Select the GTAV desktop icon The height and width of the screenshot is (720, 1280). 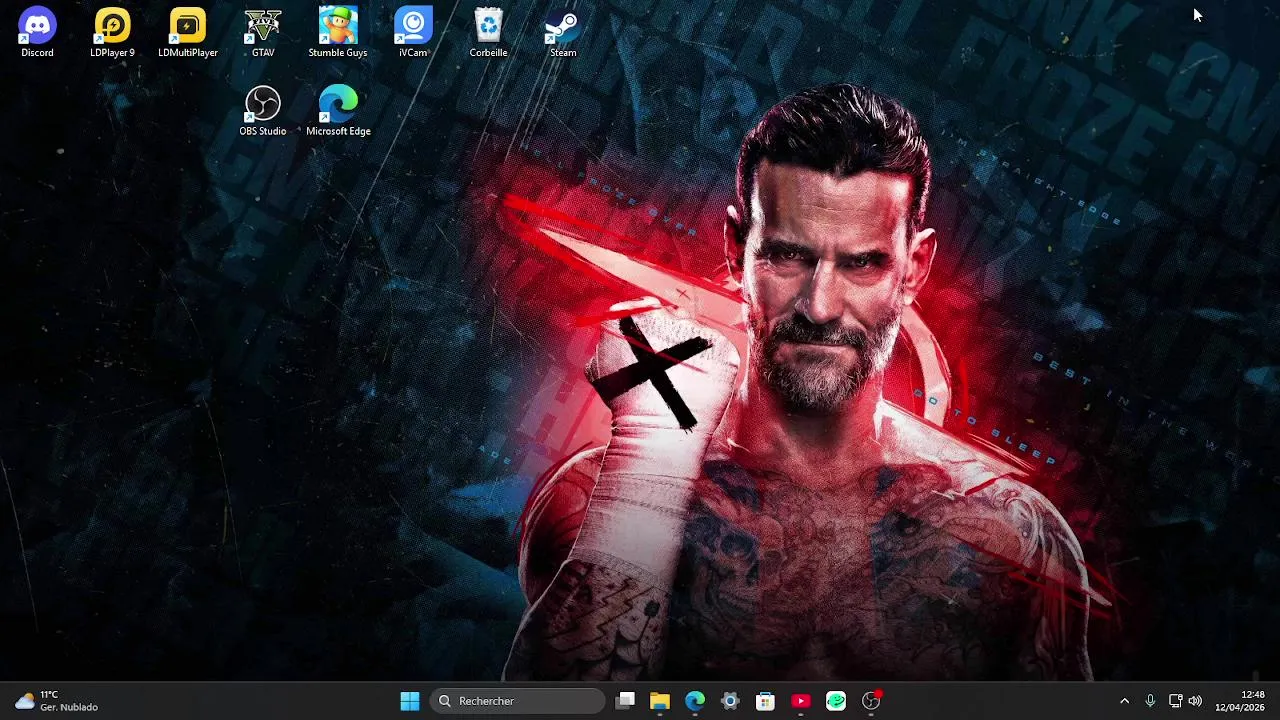(x=263, y=32)
